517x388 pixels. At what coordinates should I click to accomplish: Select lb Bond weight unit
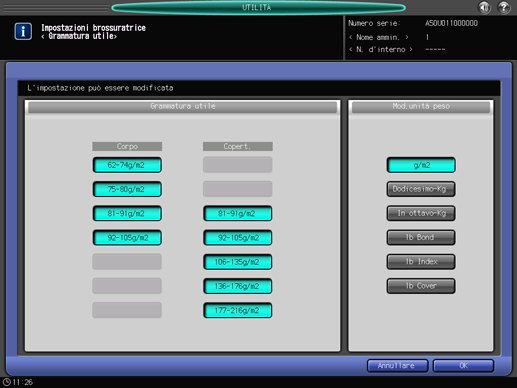pos(421,237)
